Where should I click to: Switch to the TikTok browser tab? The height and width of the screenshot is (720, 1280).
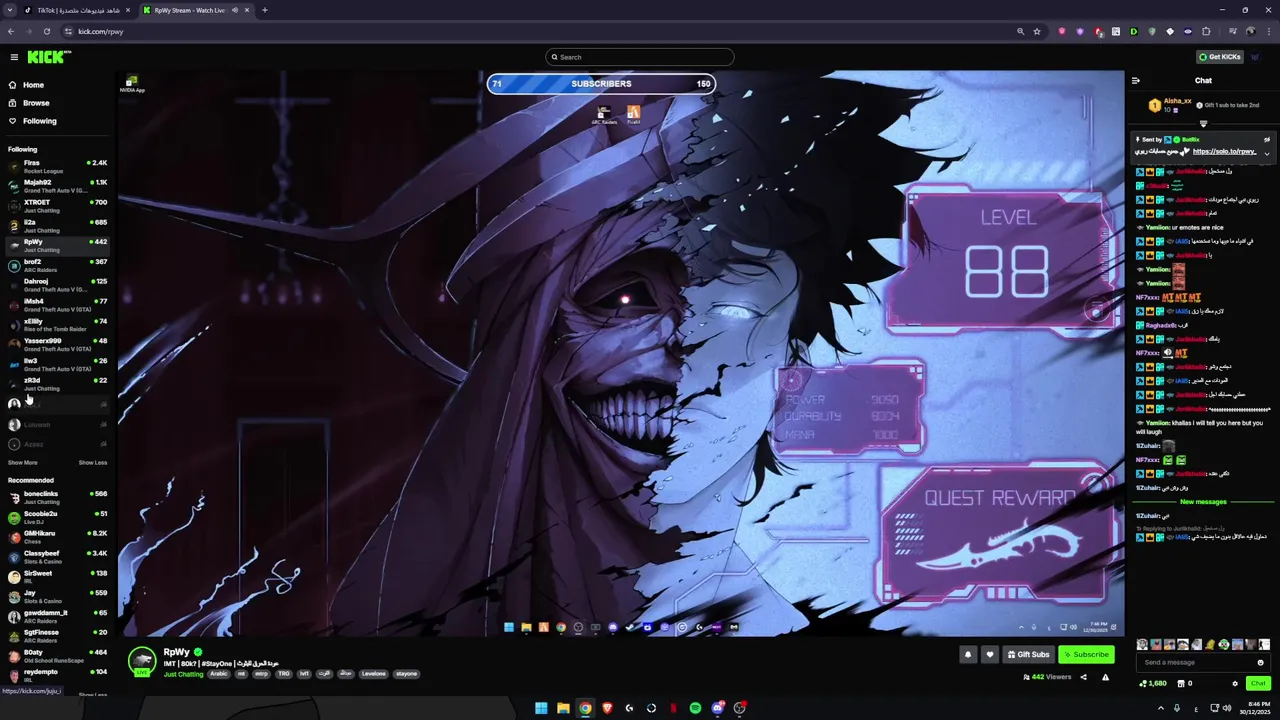pyautogui.click(x=78, y=10)
